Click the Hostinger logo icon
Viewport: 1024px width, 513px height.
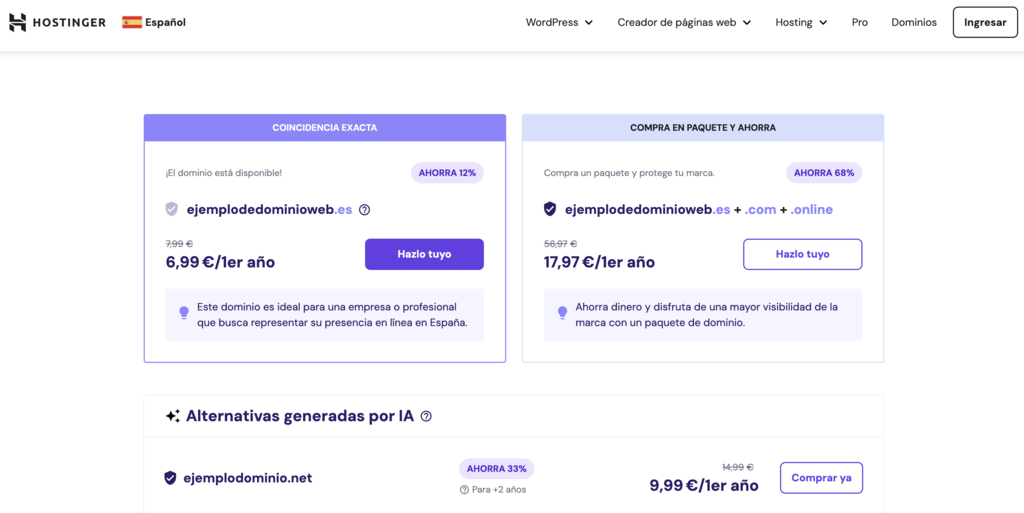click(x=18, y=22)
